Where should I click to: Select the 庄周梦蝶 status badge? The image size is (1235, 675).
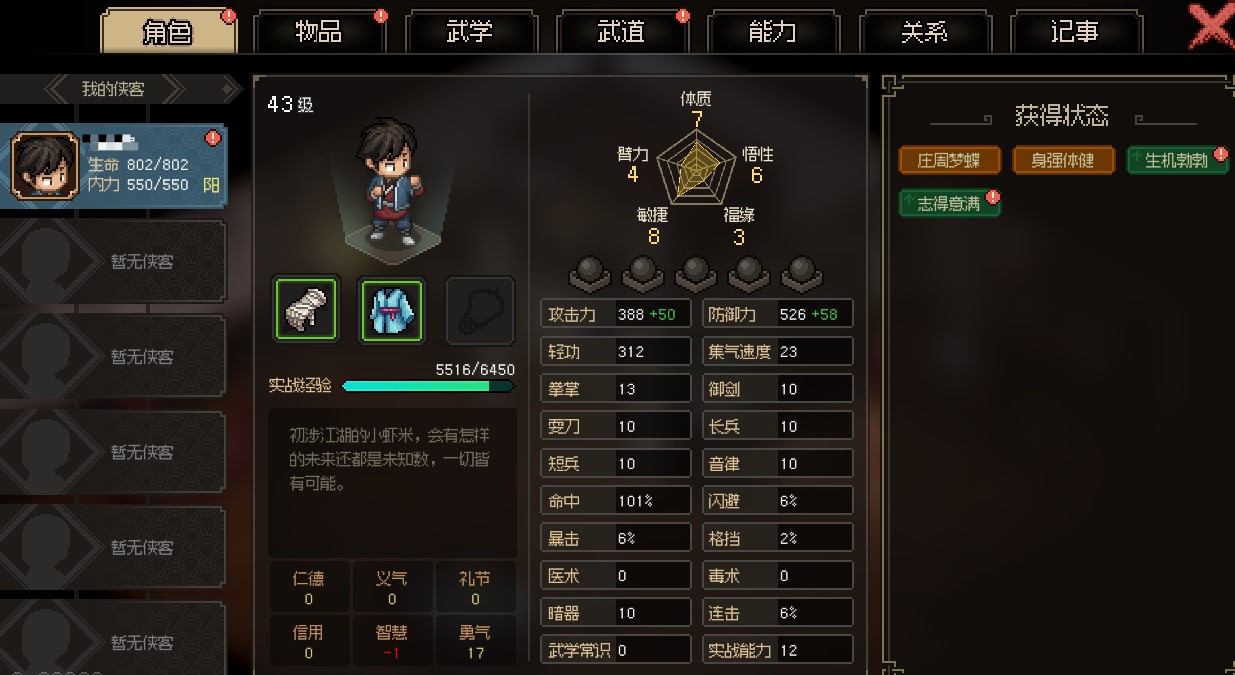click(949, 160)
